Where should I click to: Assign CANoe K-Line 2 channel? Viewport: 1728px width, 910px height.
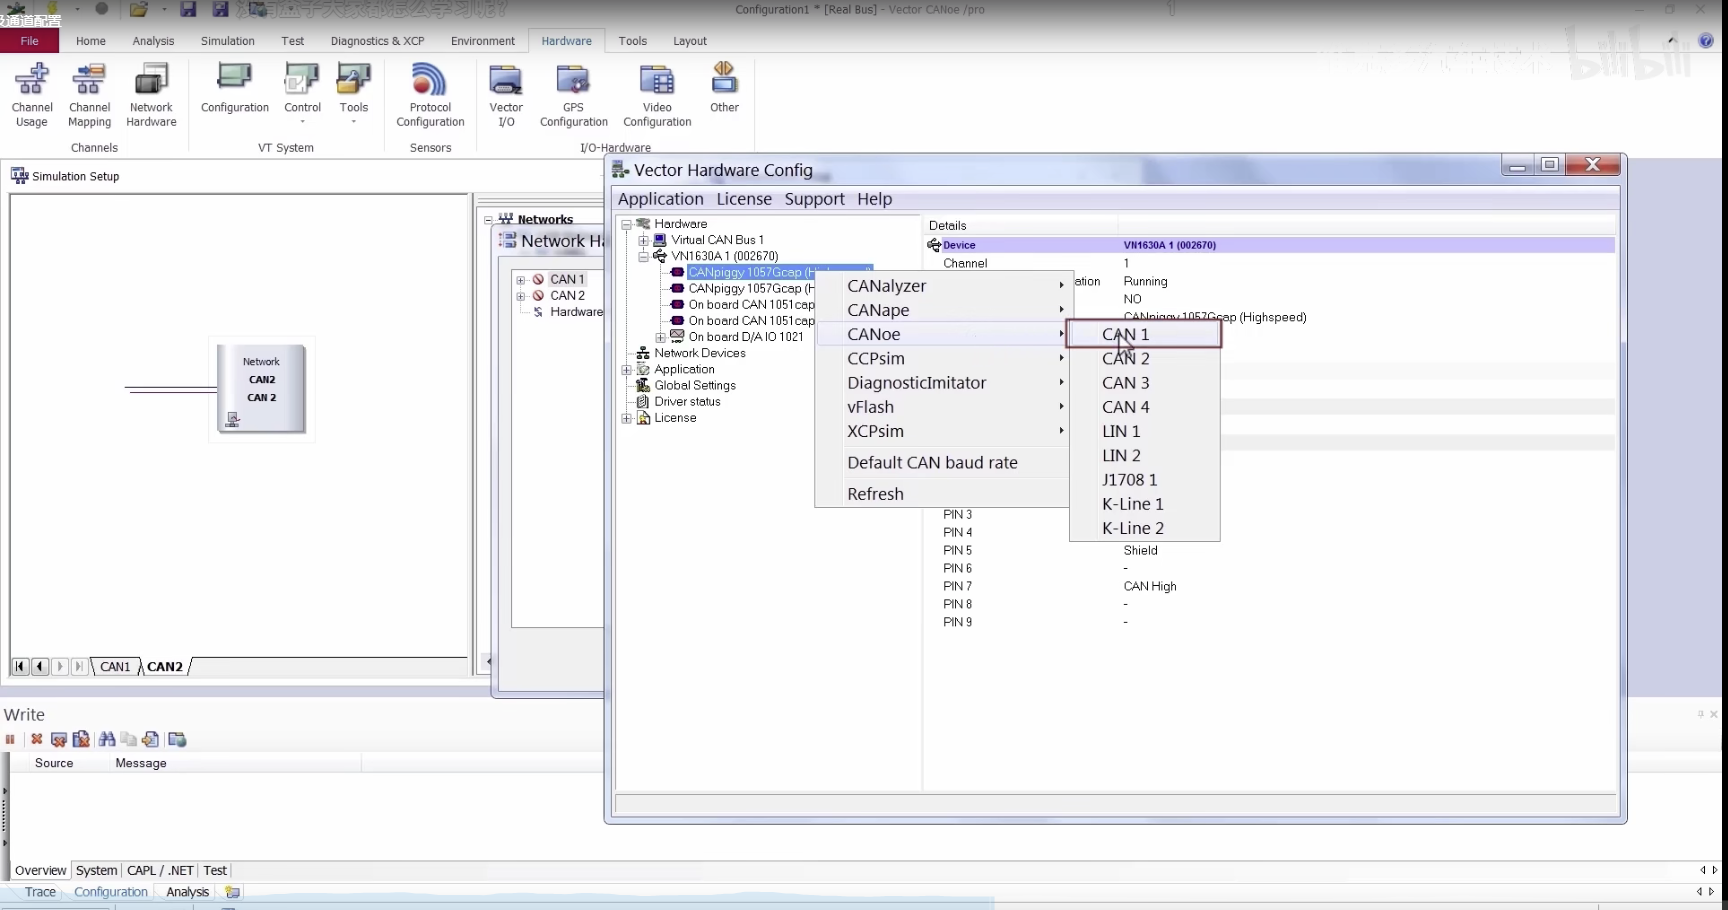[1144, 528]
